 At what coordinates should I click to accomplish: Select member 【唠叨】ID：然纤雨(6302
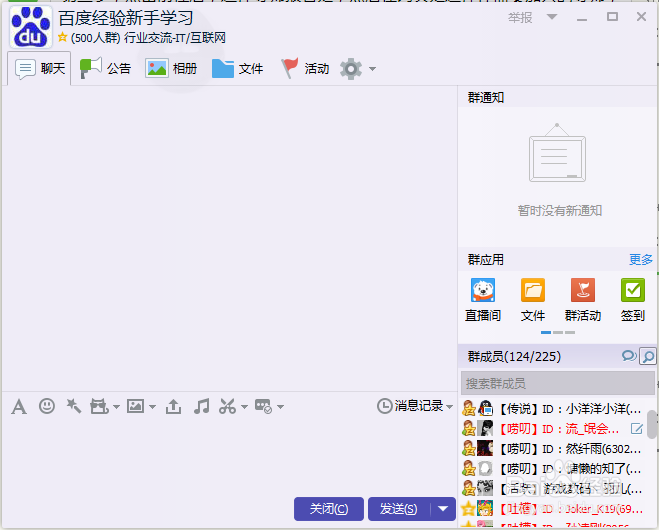pos(556,448)
